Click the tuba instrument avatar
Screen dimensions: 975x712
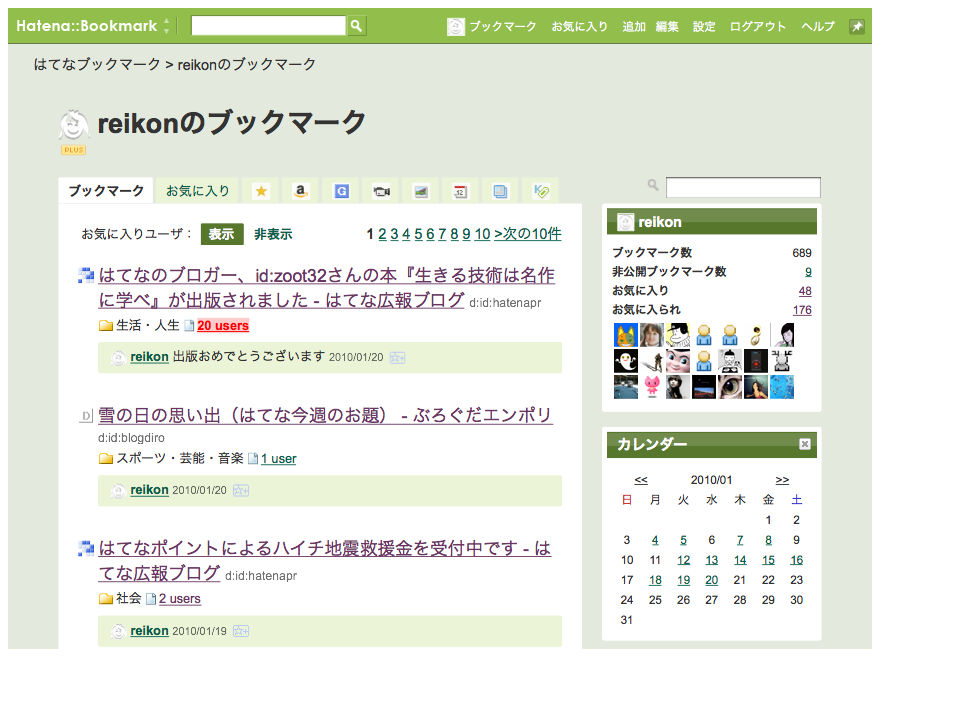pyautogui.click(x=756, y=335)
